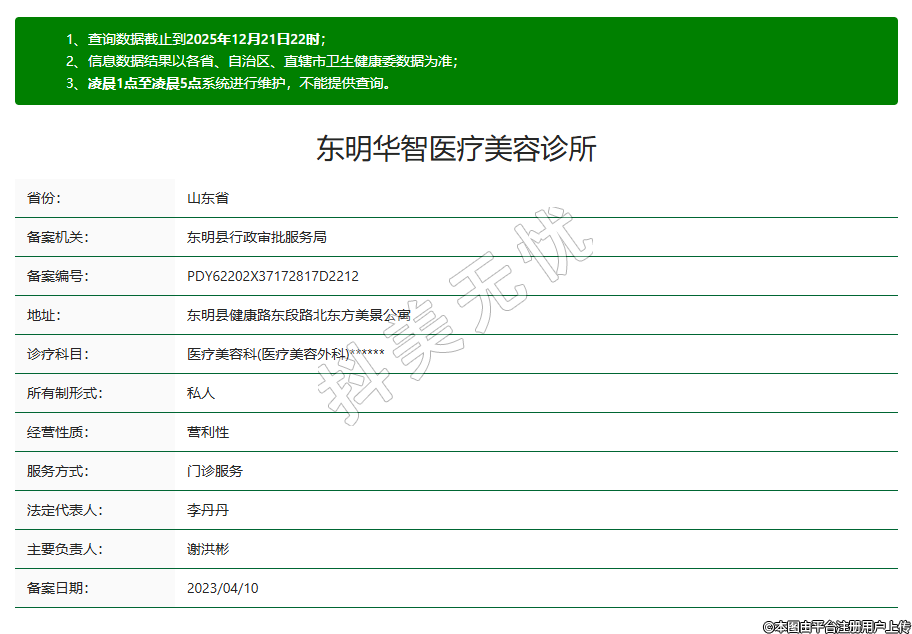Viewport: 912px width, 634px height.
Task: Click the footer note 本图由平台注册用户上传
Action: pyautogui.click(x=836, y=626)
